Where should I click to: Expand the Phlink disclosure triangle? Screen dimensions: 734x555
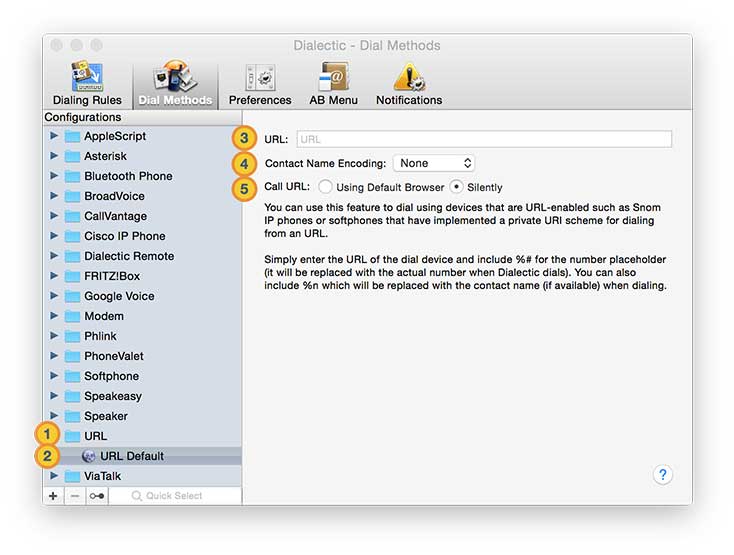click(x=54, y=336)
